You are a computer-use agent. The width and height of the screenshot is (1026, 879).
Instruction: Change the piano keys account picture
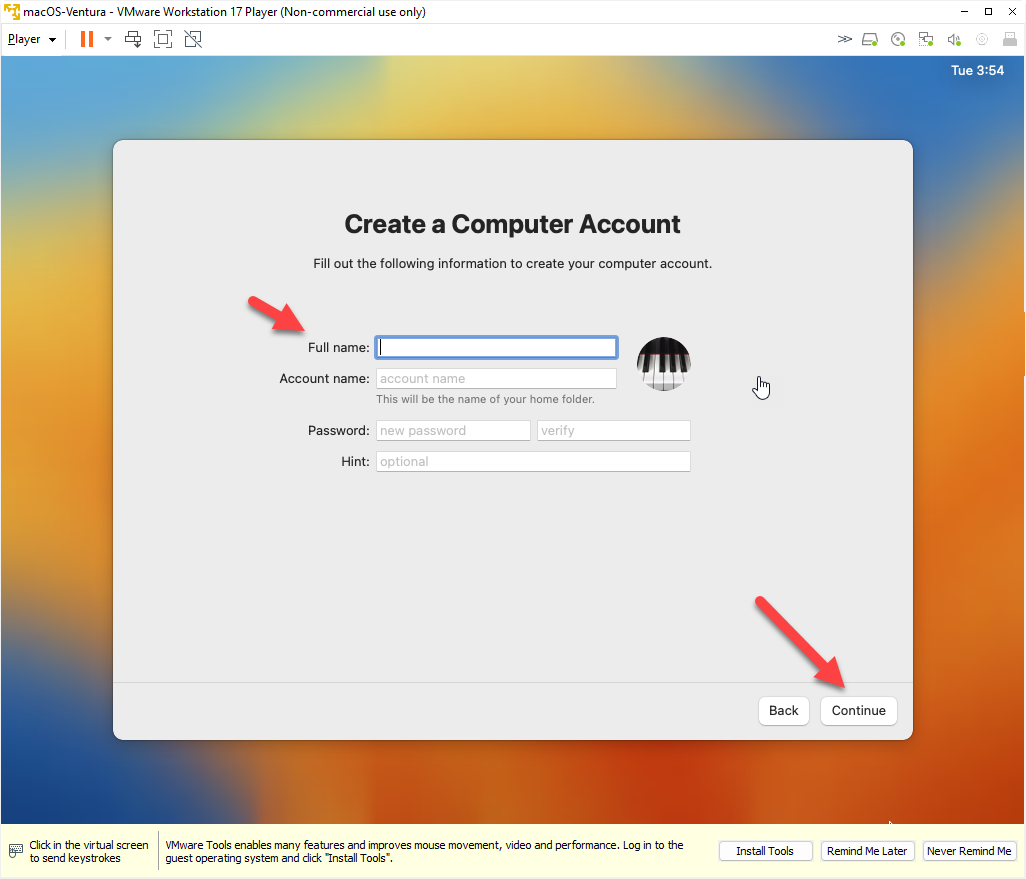pos(664,364)
